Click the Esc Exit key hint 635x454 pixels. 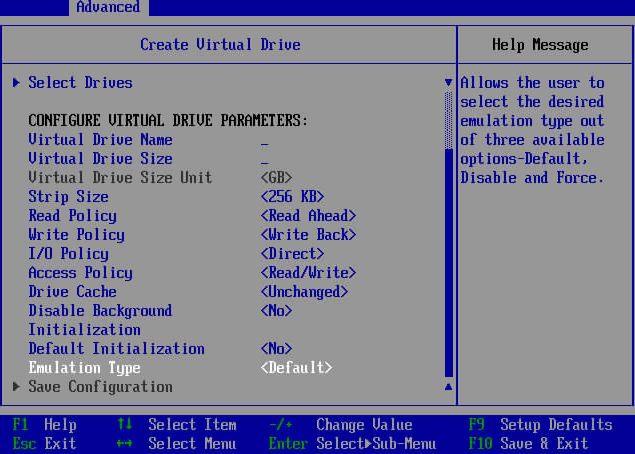coord(45,443)
